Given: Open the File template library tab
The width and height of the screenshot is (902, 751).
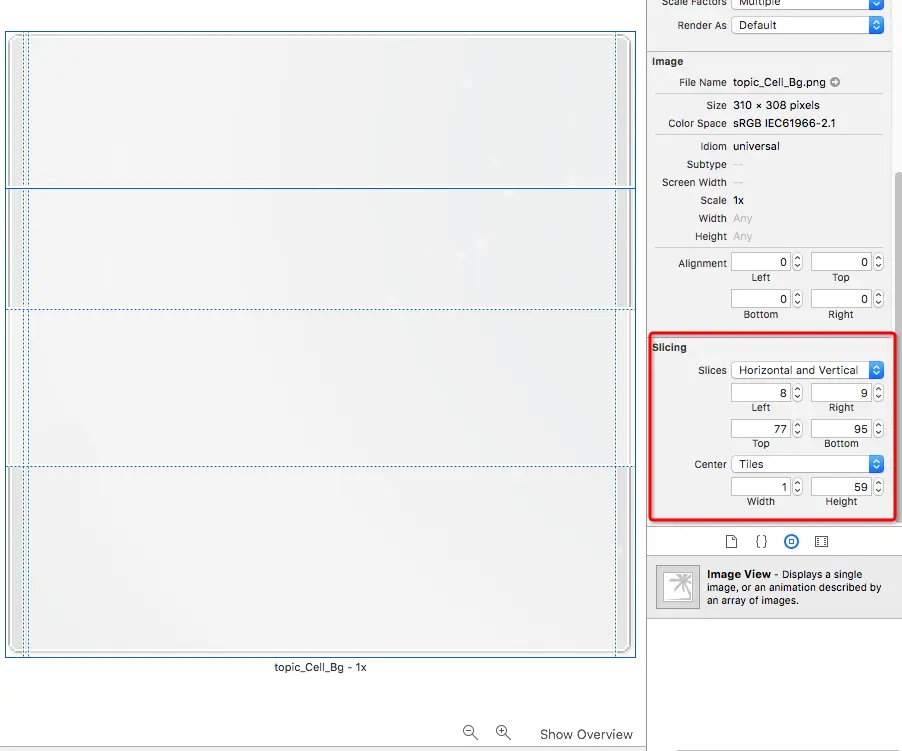Looking at the screenshot, I should (731, 542).
